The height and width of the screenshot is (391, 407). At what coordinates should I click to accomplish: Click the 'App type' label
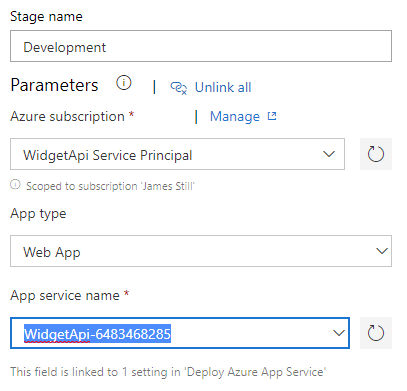point(38,214)
